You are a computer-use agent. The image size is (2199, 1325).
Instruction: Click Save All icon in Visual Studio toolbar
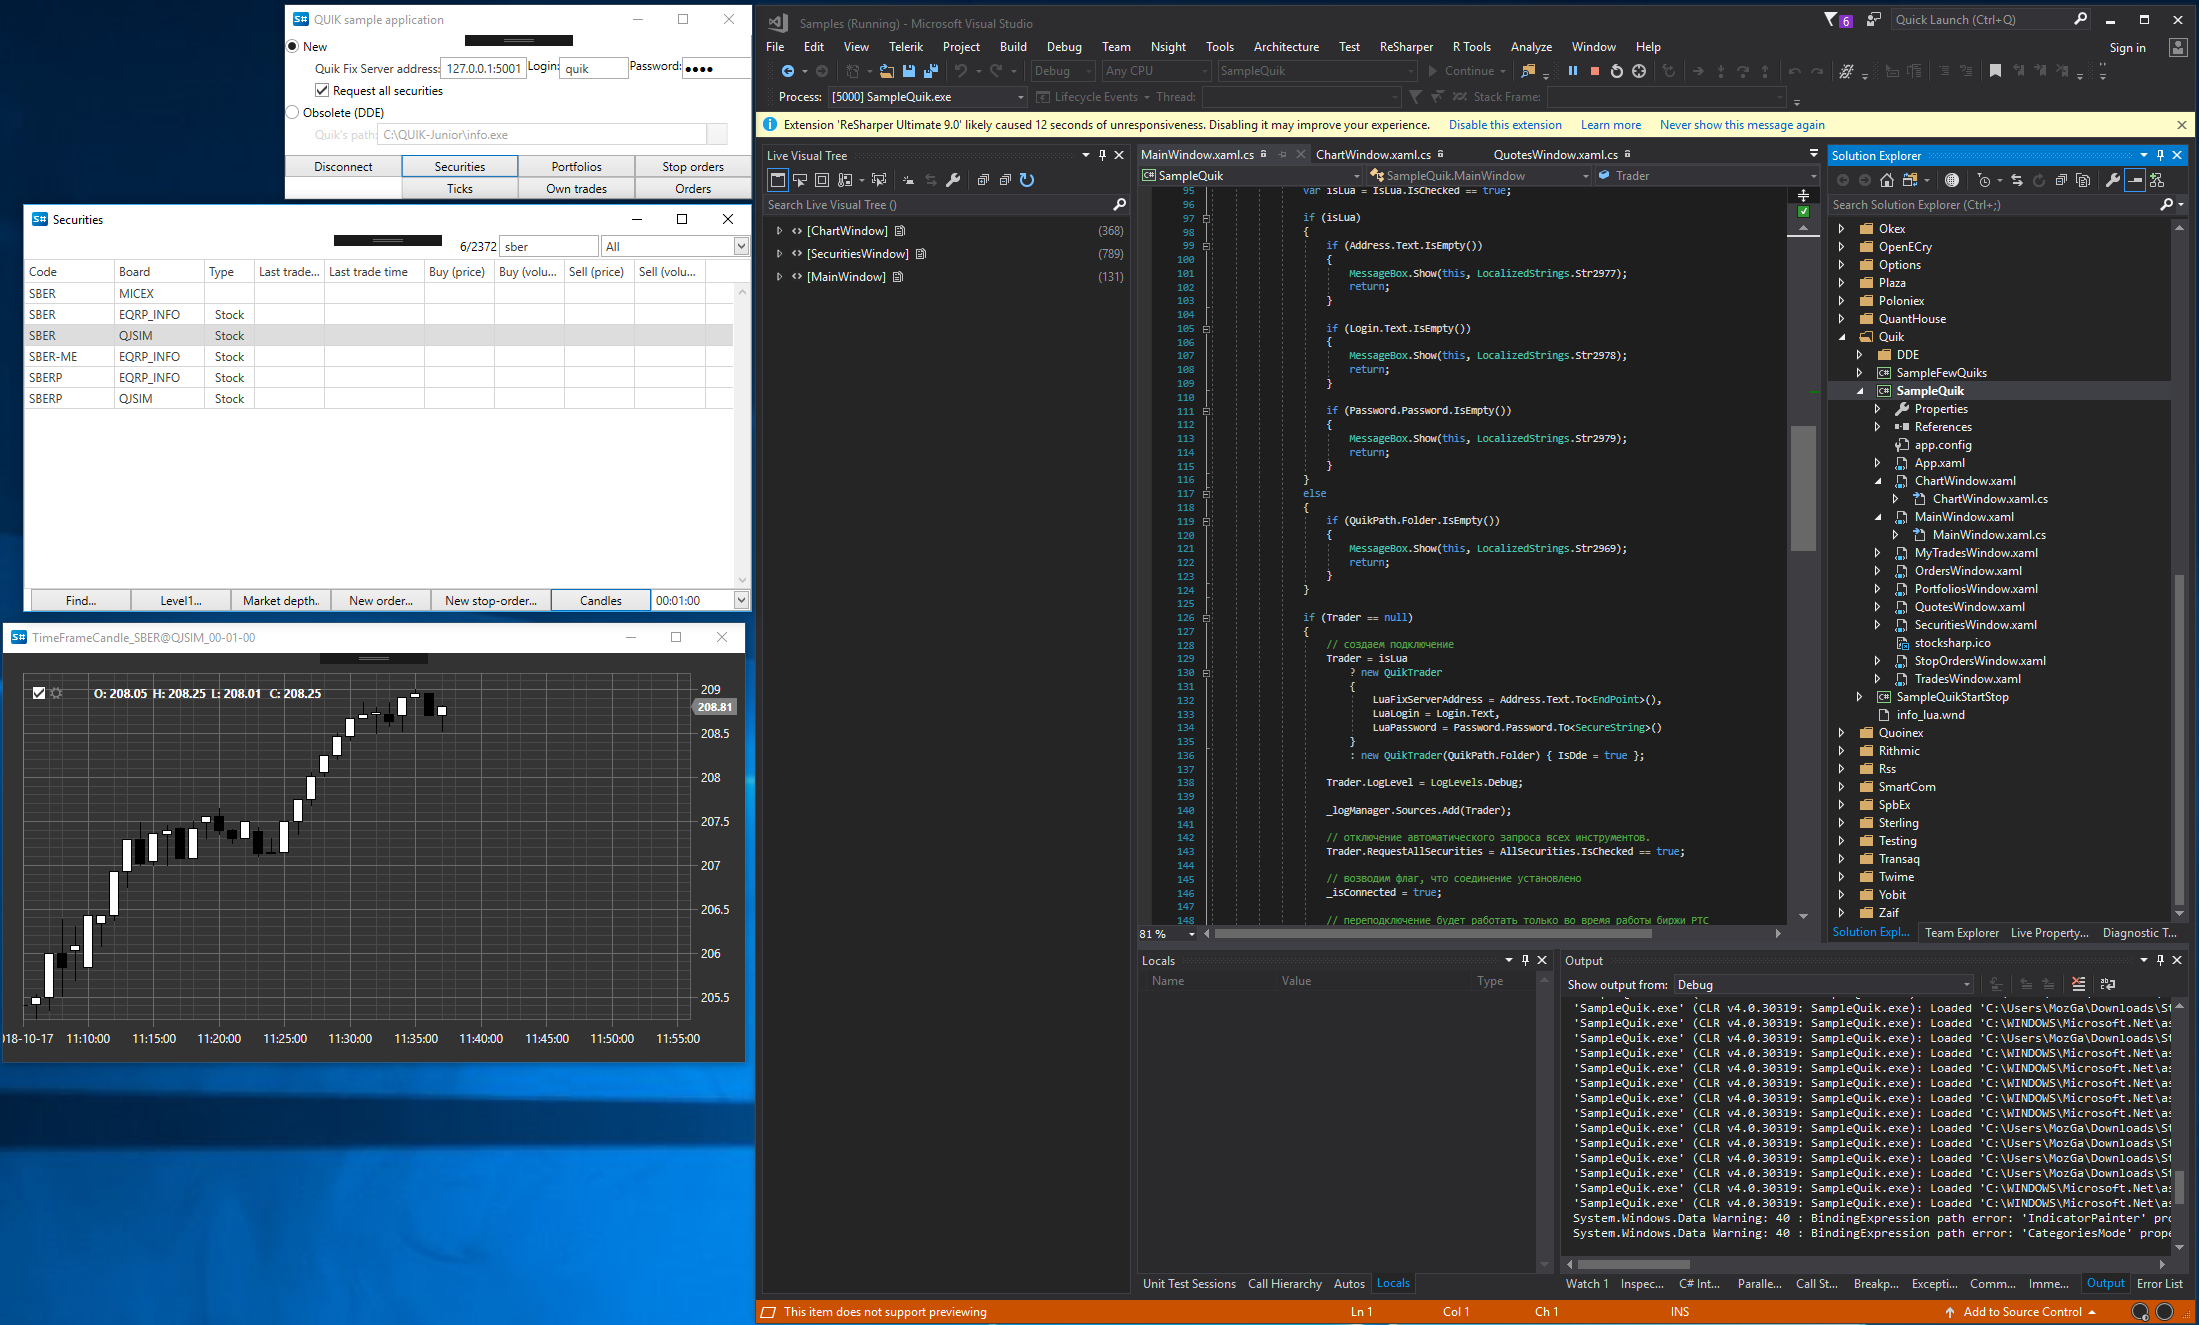[x=931, y=71]
